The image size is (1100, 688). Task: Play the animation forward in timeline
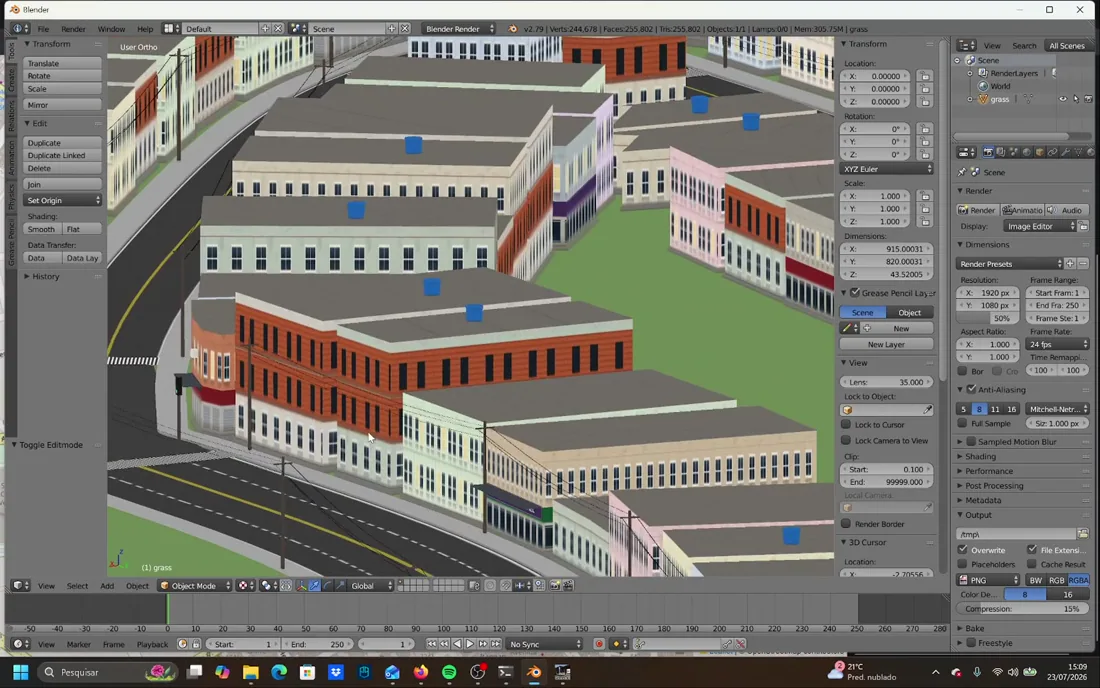pyautogui.click(x=470, y=644)
